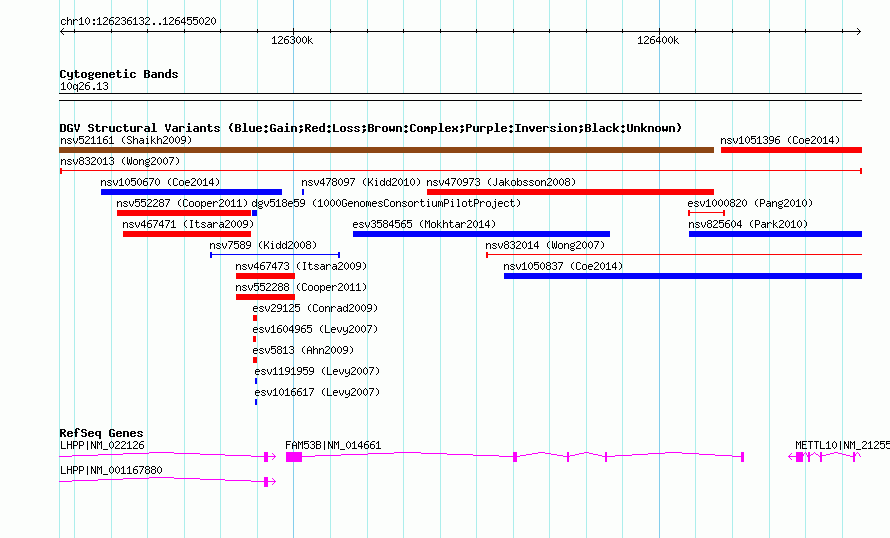This screenshot has height=538, width=890.
Task: Click the 126300k ruler marker
Action: [292, 41]
